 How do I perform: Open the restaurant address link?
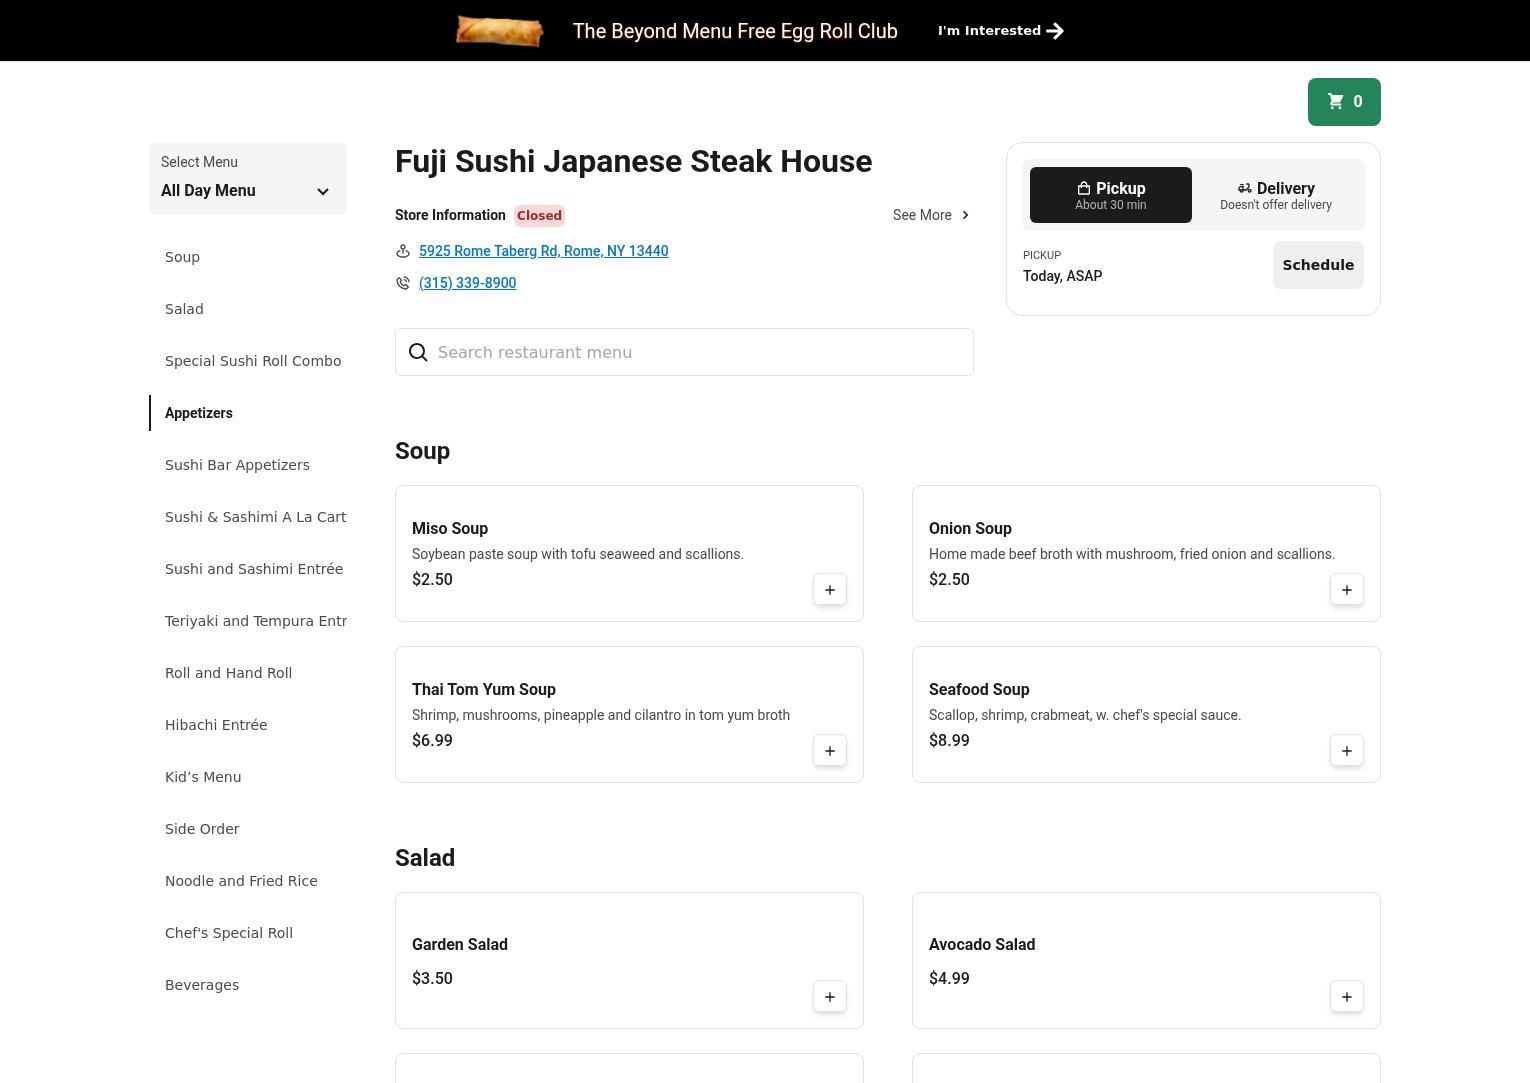[x=543, y=251]
